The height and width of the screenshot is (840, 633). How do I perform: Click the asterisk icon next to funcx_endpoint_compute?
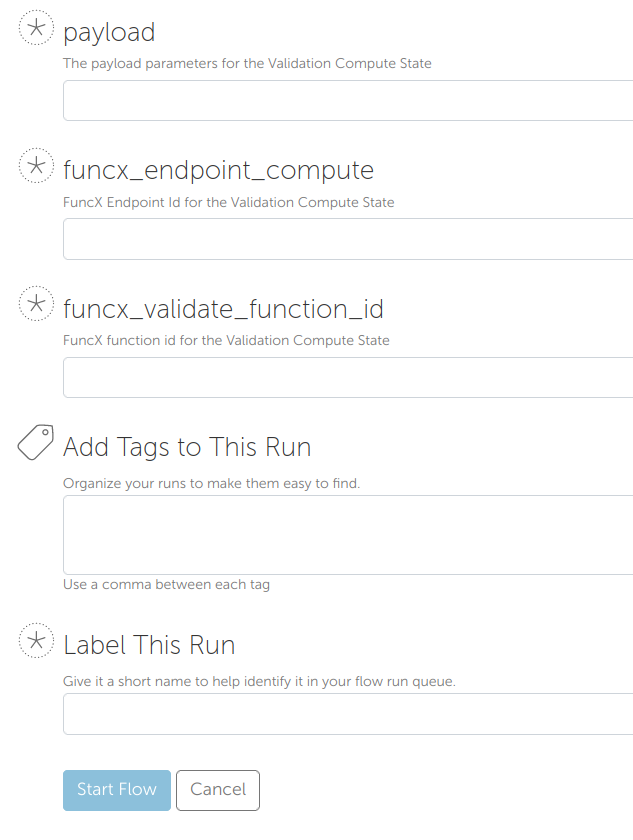36,166
